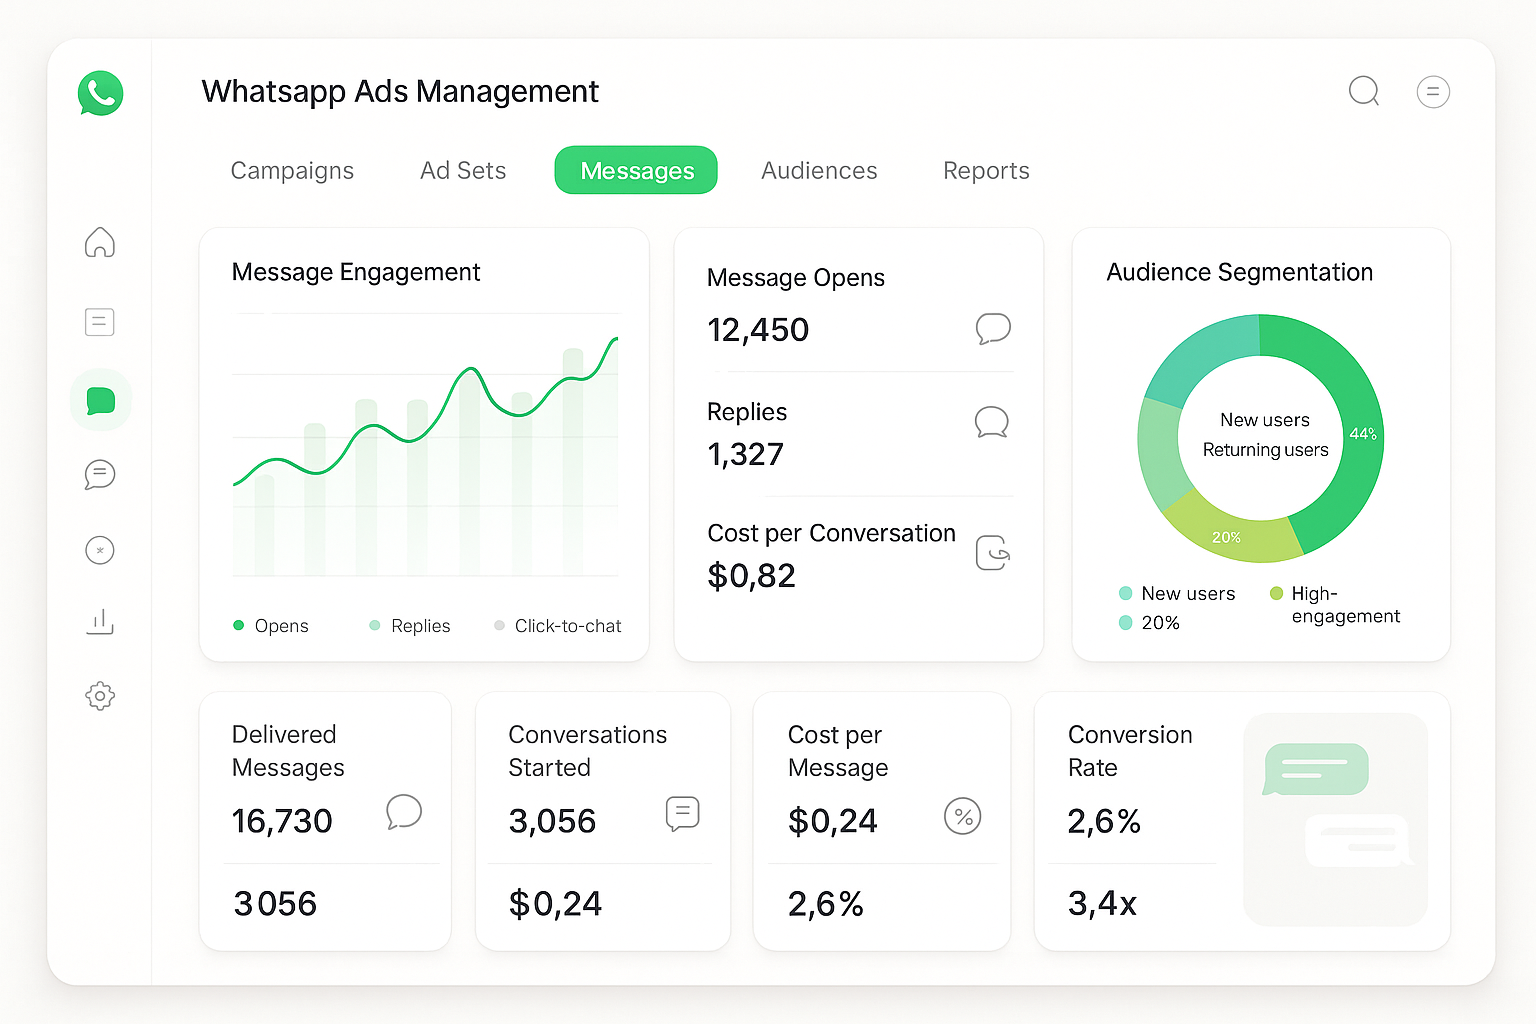1536x1024 pixels.
Task: Select the circled asterisk icon in the sidebar
Action: coord(99,550)
